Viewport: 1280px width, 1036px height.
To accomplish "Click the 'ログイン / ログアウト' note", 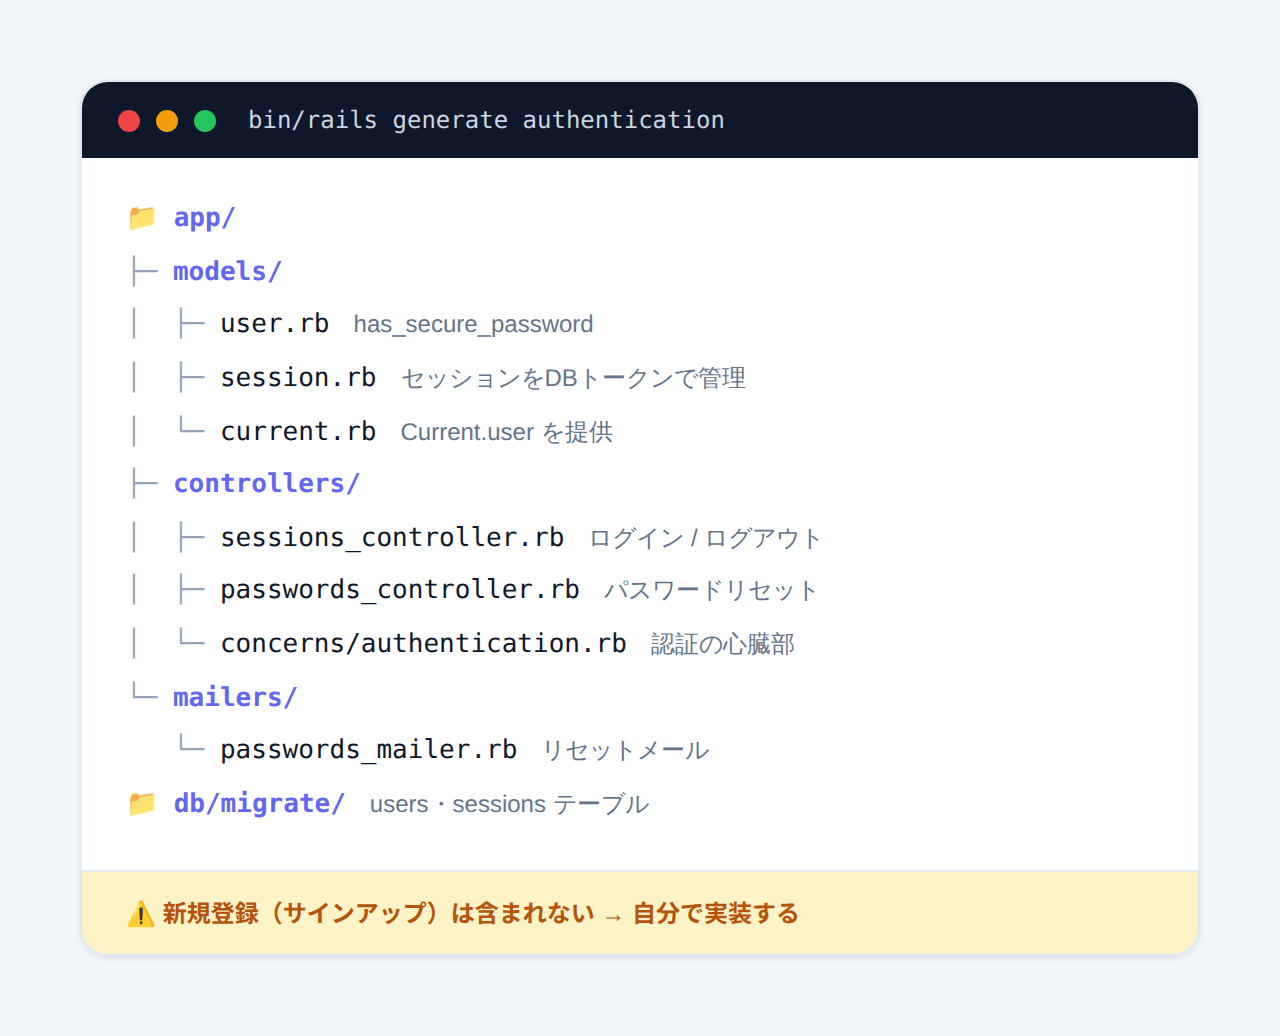I will pyautogui.click(x=705, y=538).
